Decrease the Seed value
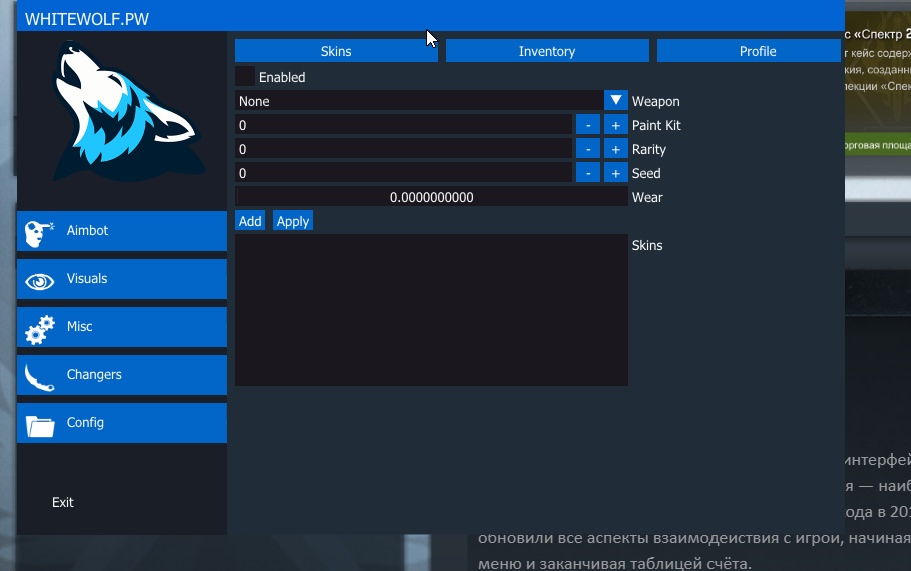This screenshot has height=571, width=911. (x=588, y=173)
